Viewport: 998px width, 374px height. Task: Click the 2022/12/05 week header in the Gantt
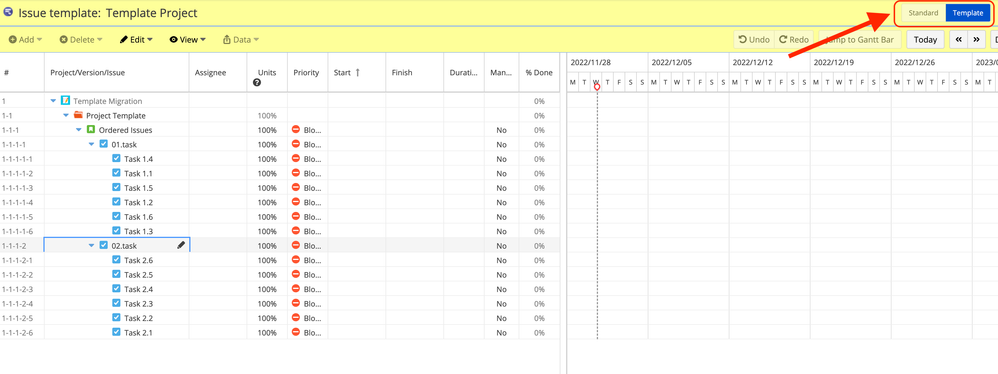(671, 62)
